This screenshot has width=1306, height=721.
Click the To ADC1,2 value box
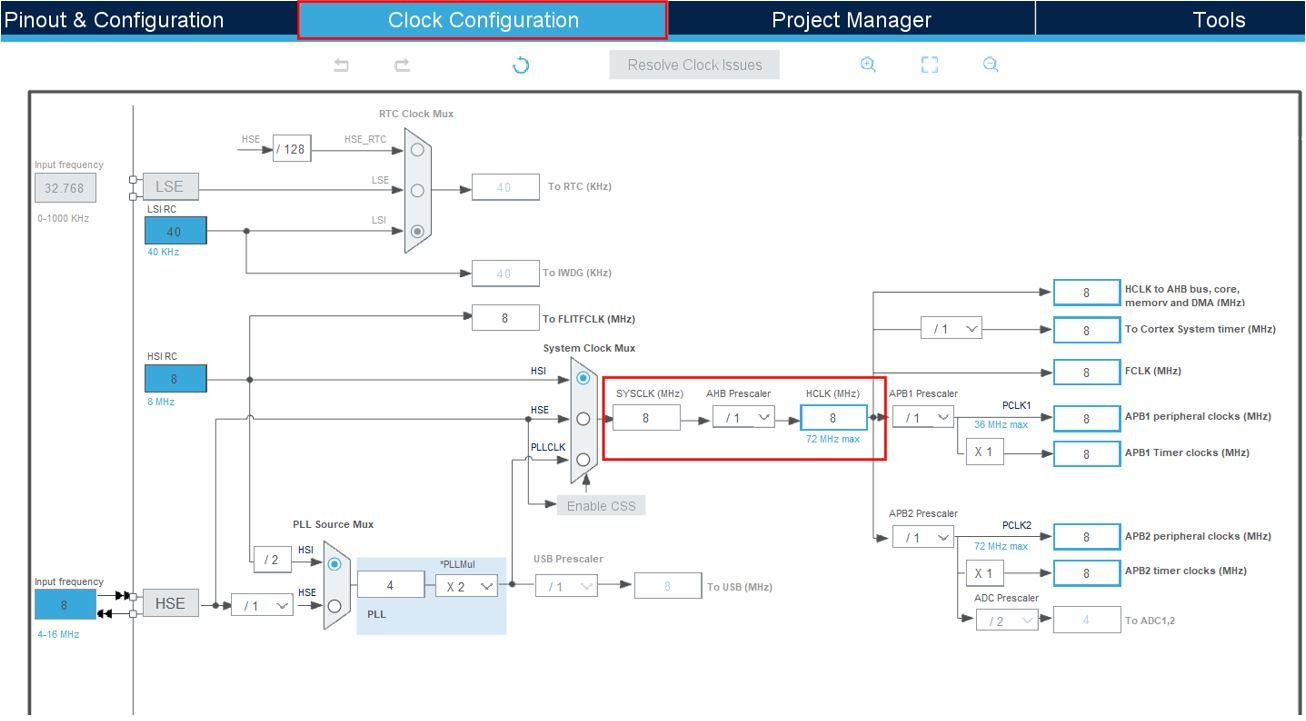1086,620
